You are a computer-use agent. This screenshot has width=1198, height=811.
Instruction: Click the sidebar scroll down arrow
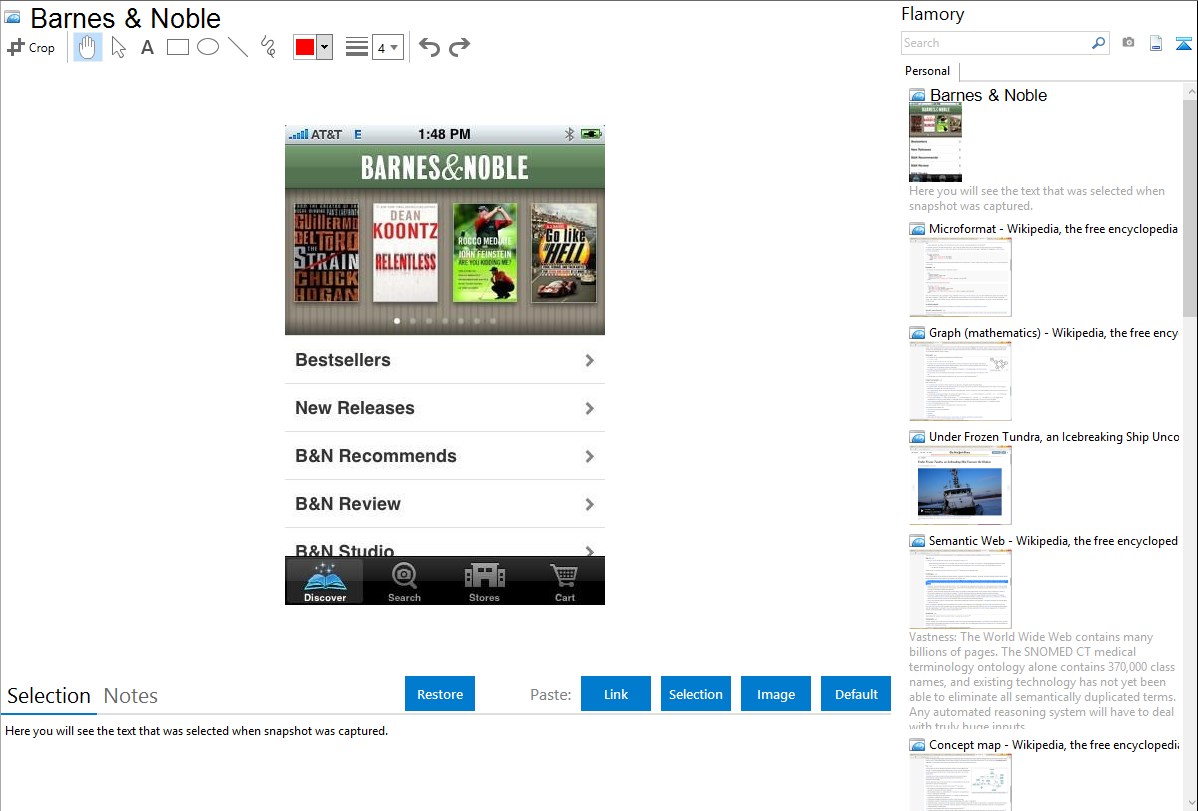tap(1190, 803)
